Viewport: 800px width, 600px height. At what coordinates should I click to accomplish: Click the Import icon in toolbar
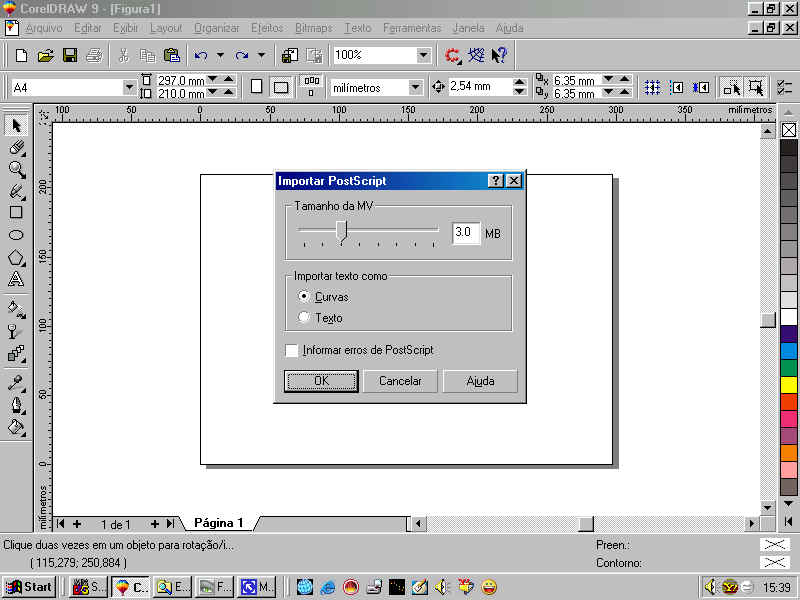click(290, 55)
